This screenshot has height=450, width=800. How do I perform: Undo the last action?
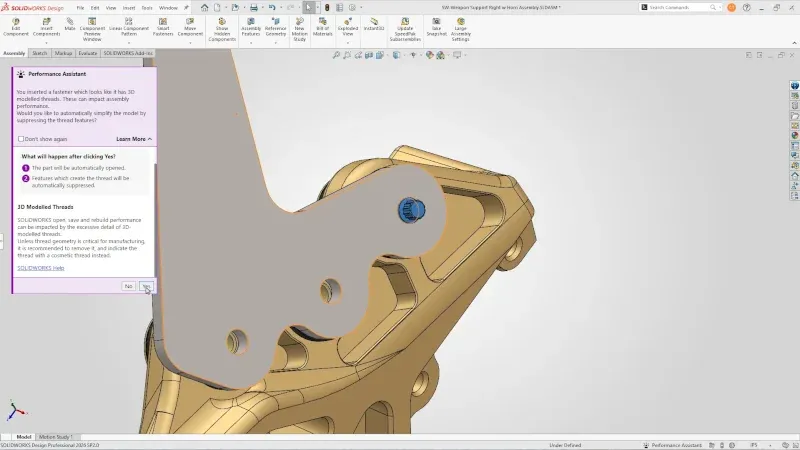point(272,8)
